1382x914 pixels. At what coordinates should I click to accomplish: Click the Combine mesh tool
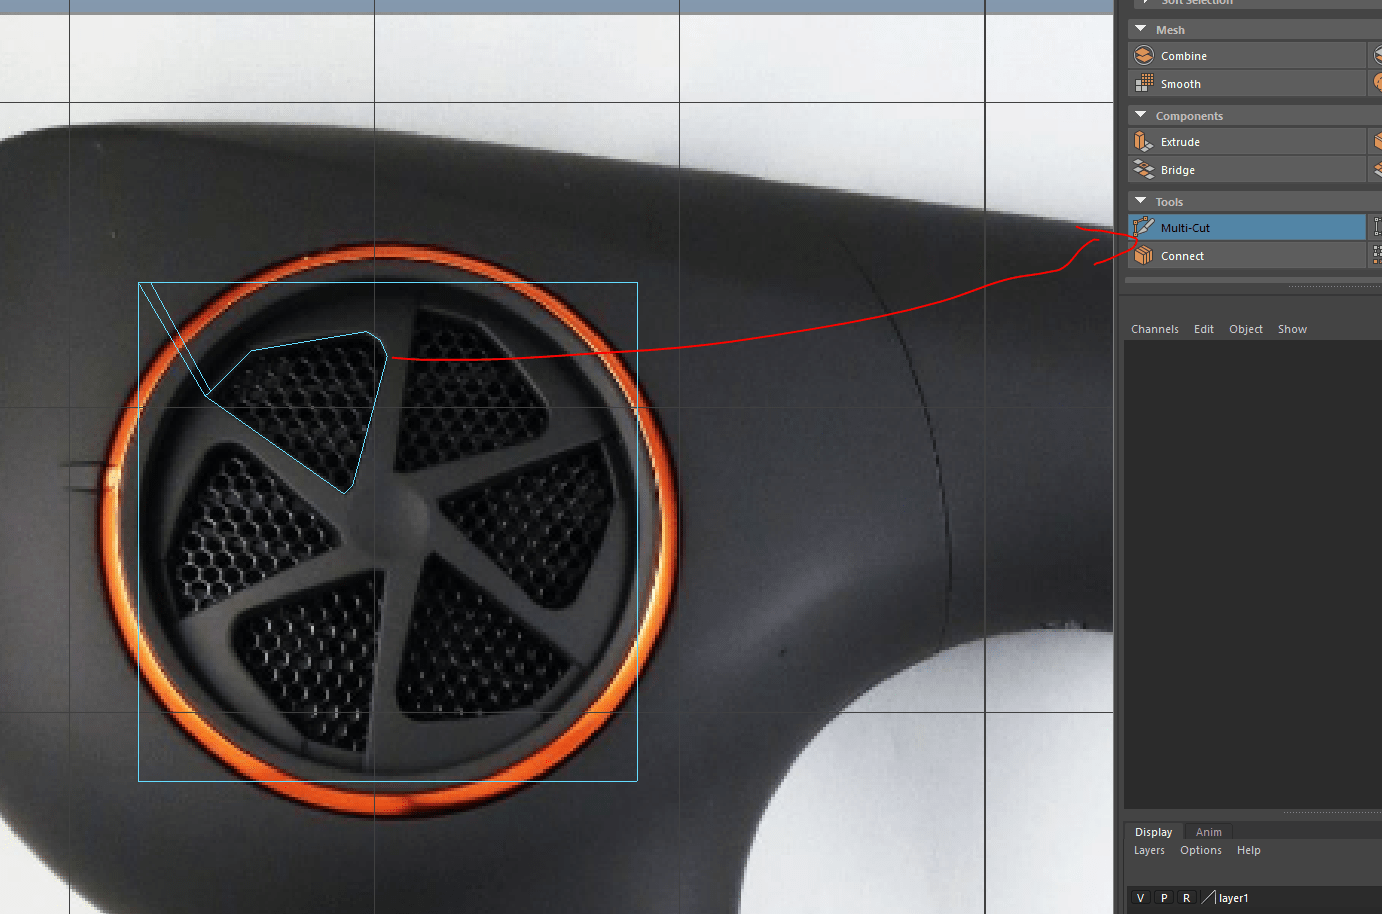pos(1247,56)
